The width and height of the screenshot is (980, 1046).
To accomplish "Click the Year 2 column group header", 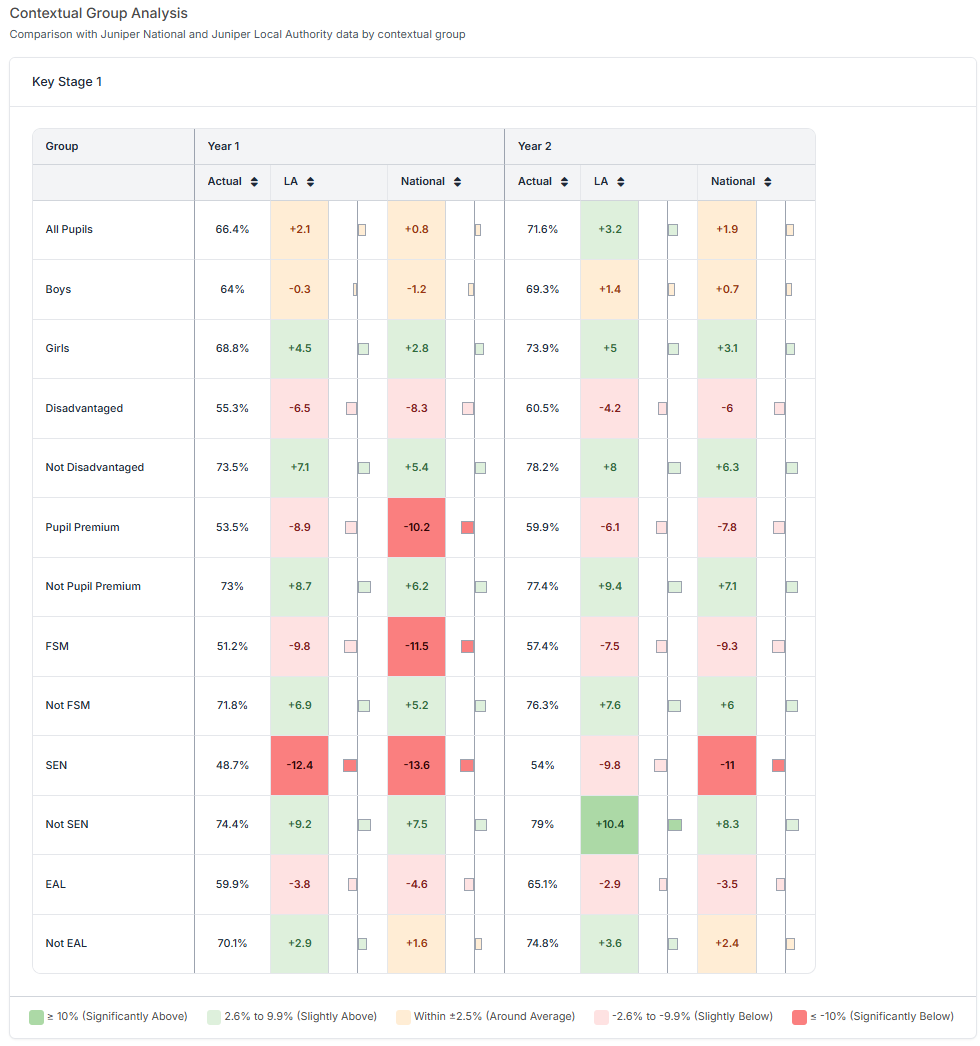I will tap(535, 146).
